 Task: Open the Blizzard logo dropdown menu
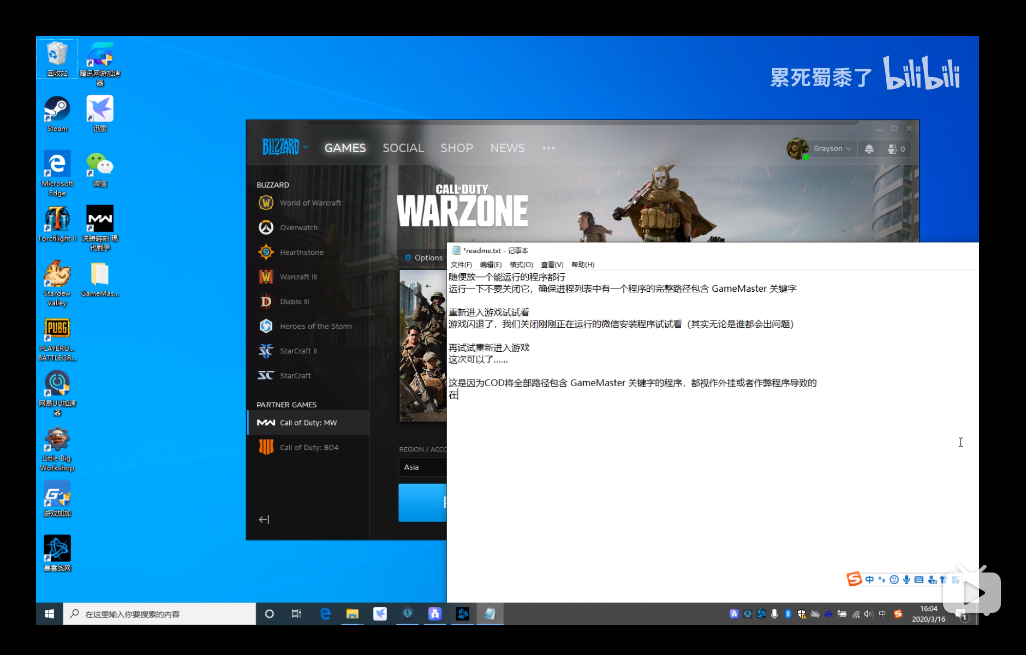click(284, 148)
